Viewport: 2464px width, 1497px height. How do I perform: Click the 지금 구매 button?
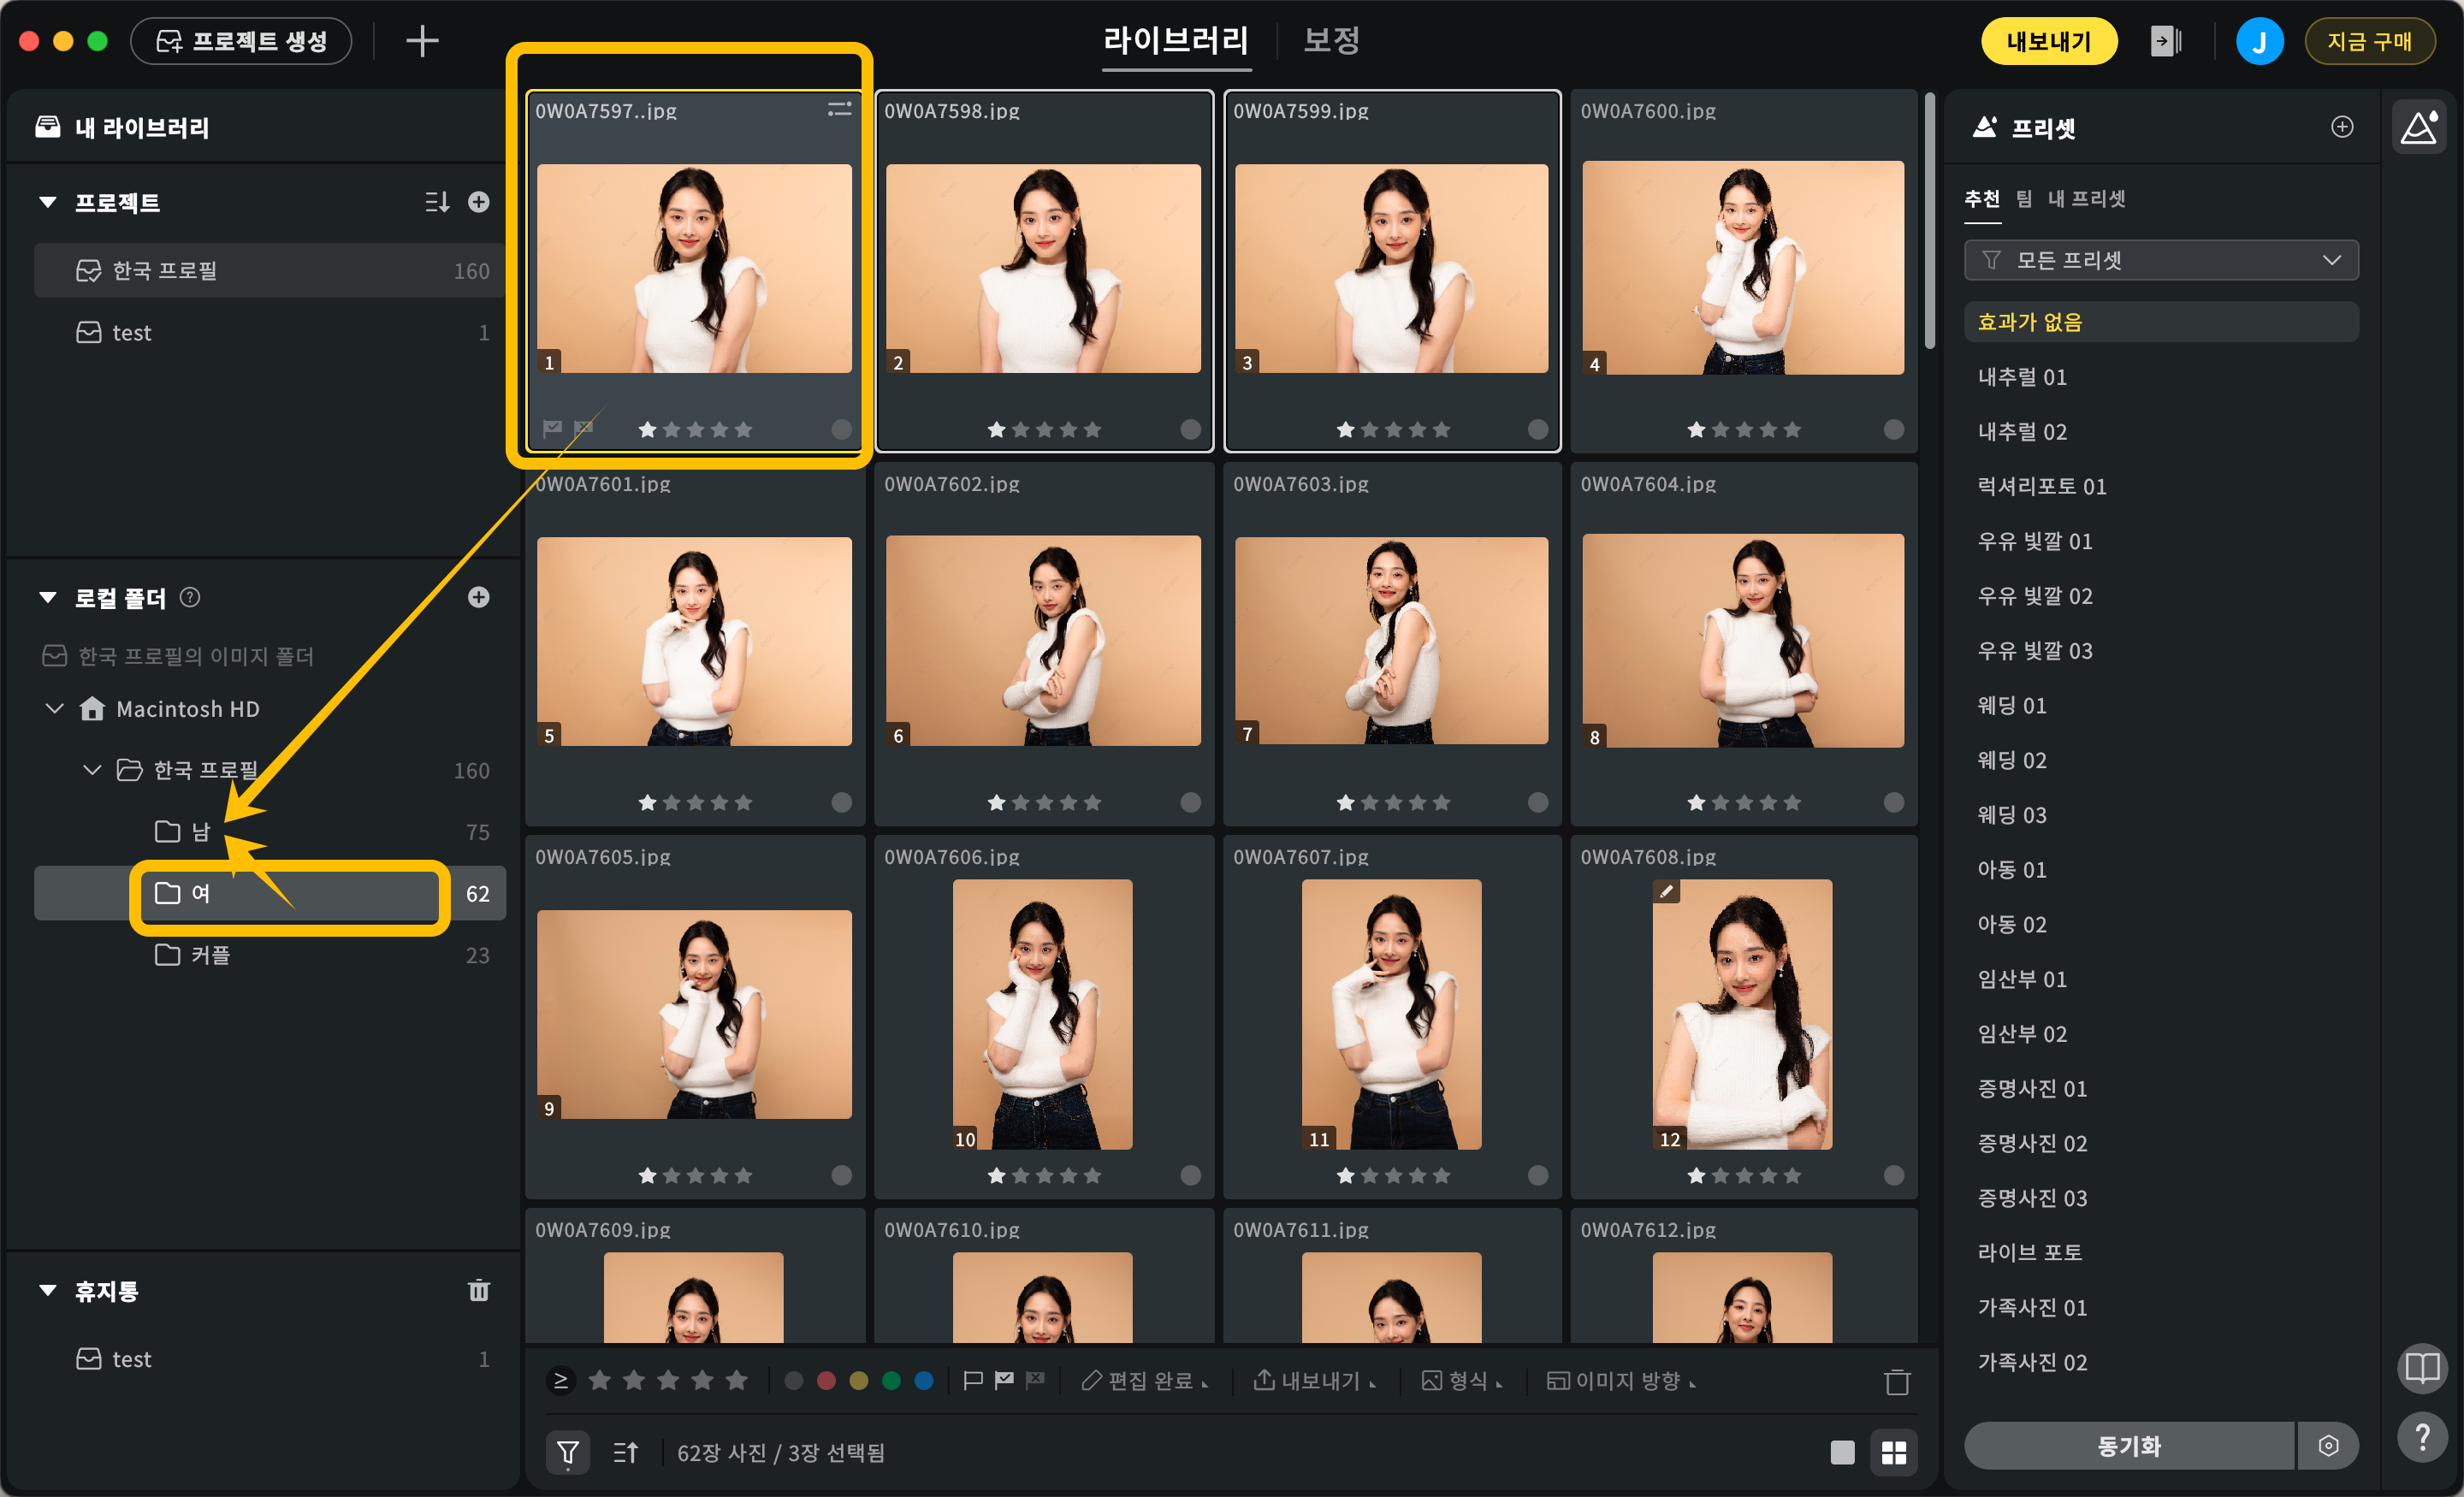[2369, 41]
